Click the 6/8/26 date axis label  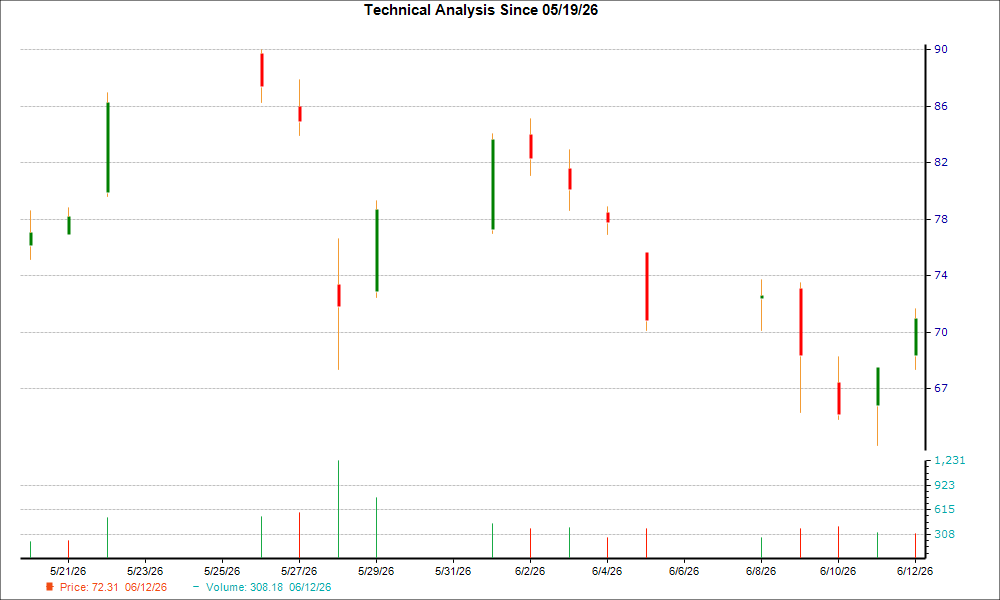(x=761, y=571)
